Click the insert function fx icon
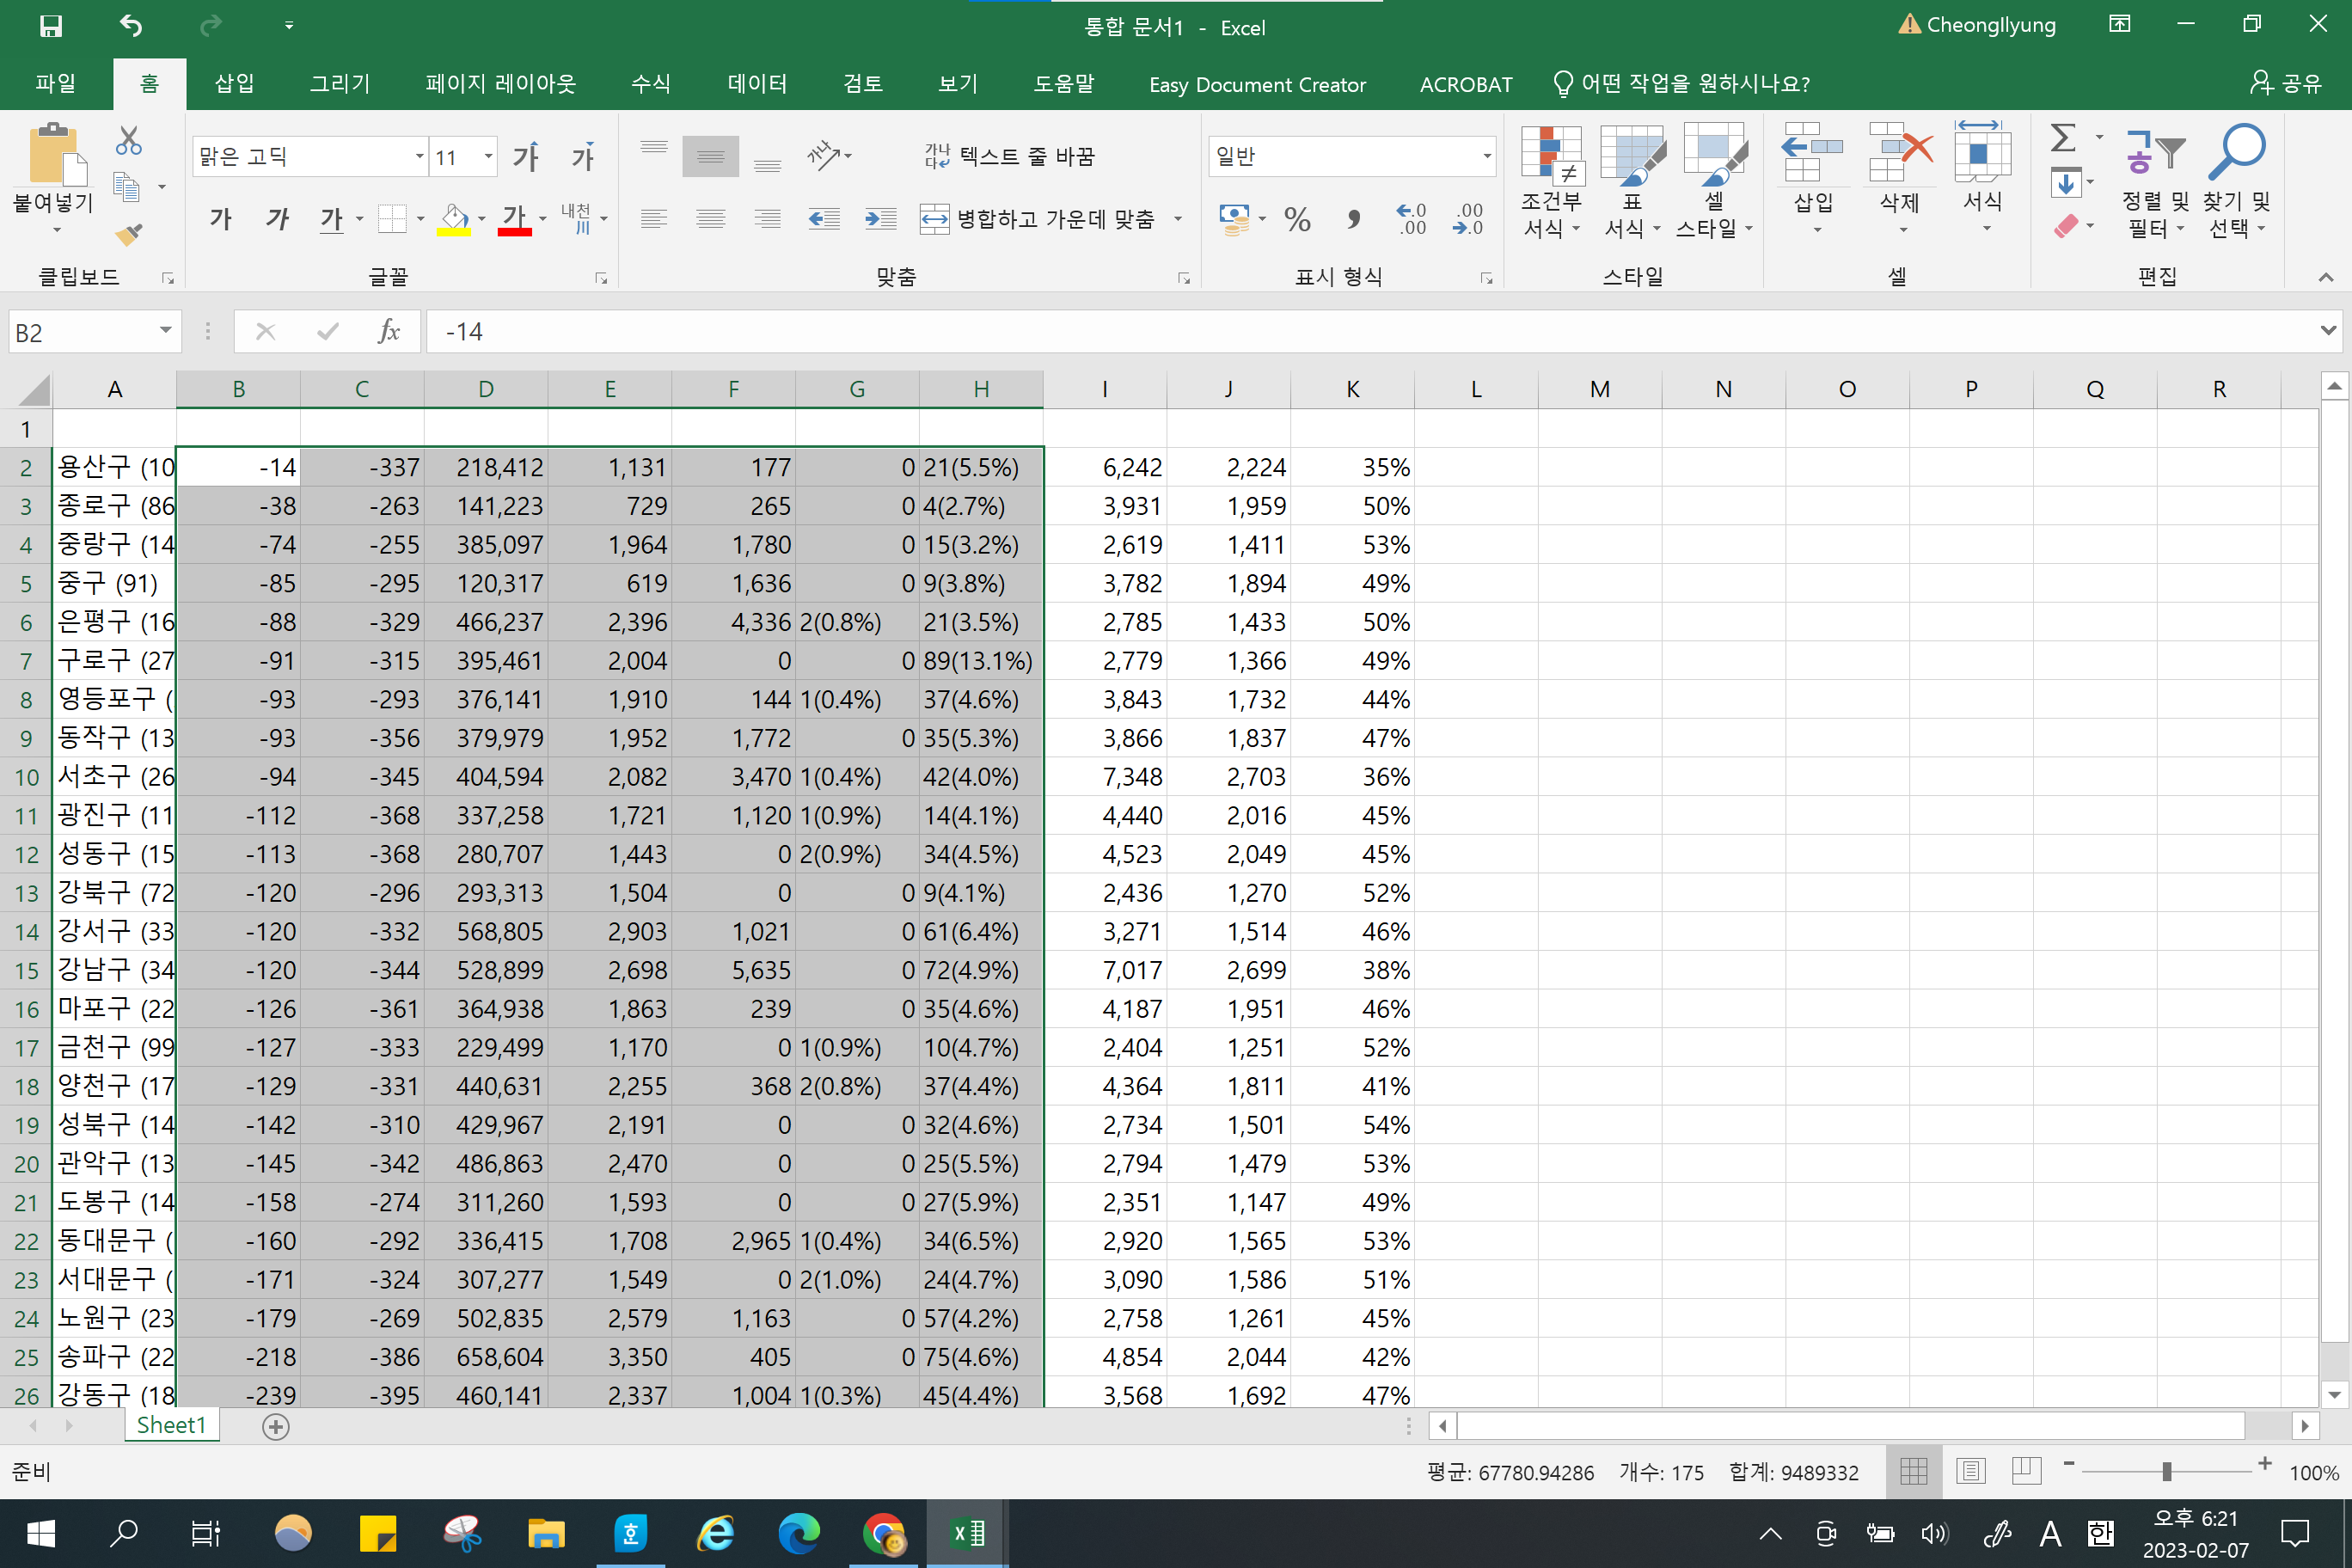Image resolution: width=2352 pixels, height=1568 pixels. (388, 331)
